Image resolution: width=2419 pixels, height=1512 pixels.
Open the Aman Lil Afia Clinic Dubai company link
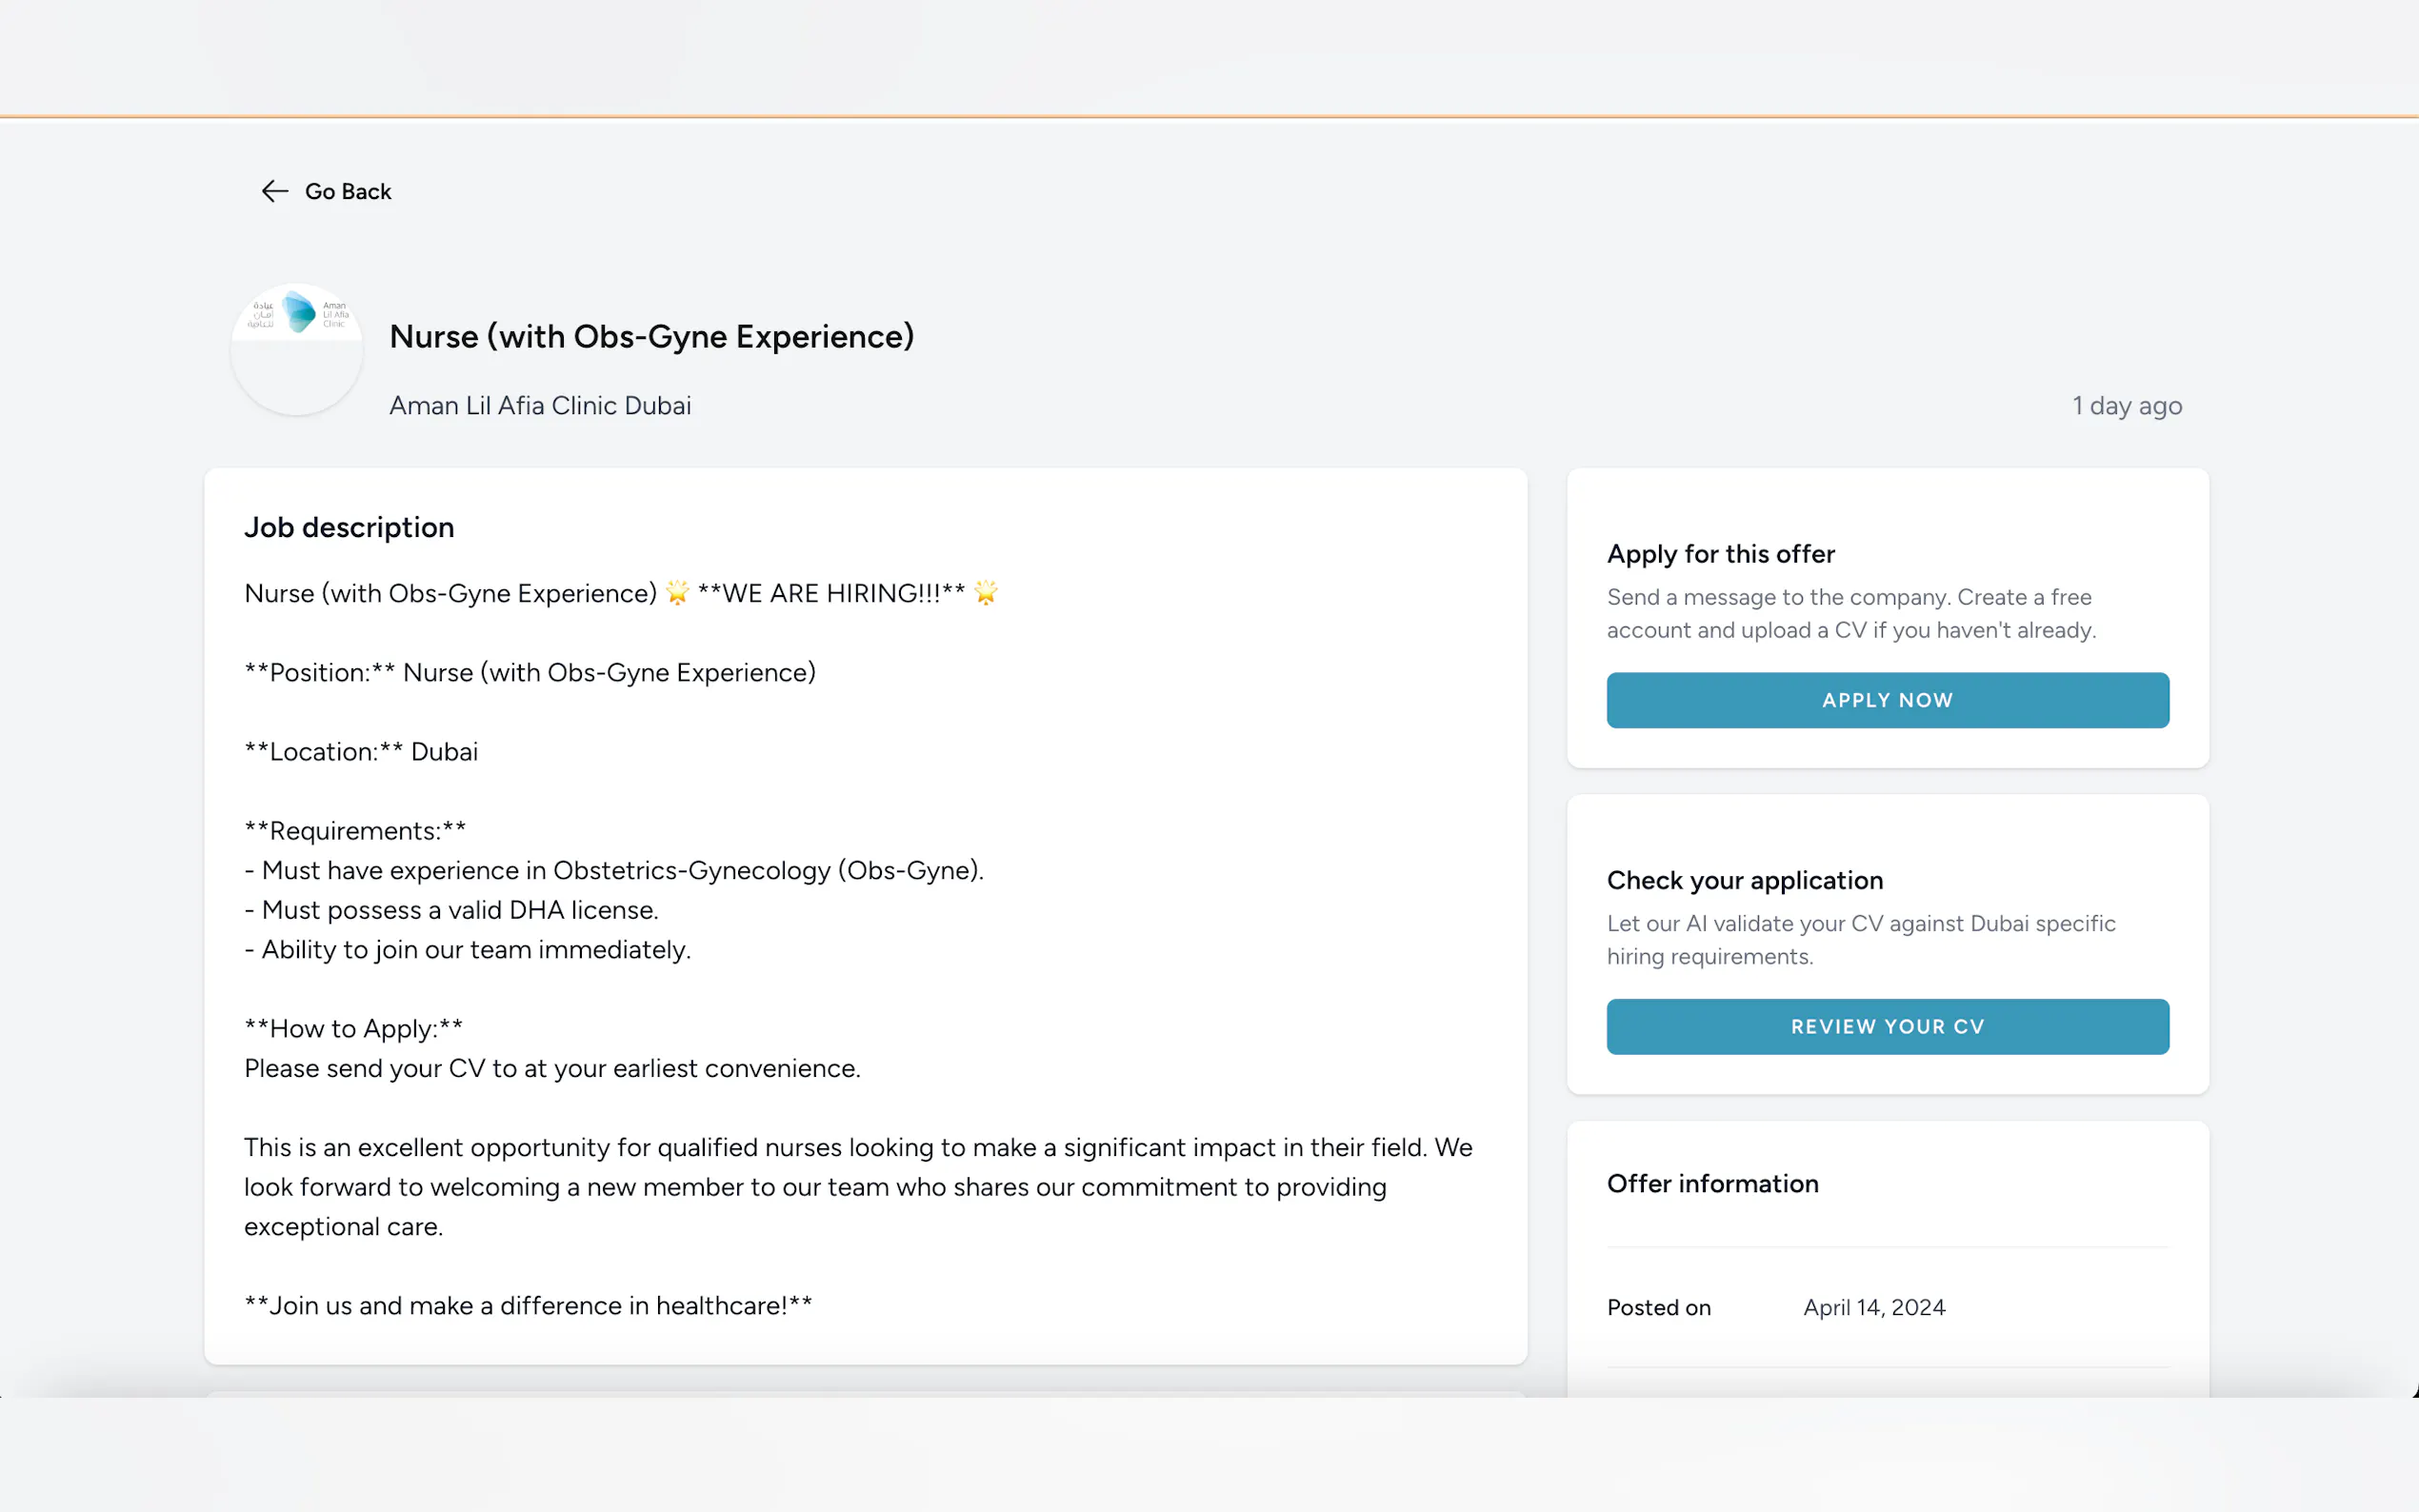[x=540, y=406]
